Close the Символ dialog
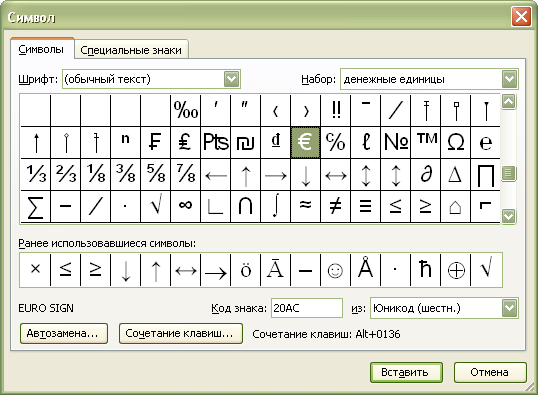 [521, 16]
